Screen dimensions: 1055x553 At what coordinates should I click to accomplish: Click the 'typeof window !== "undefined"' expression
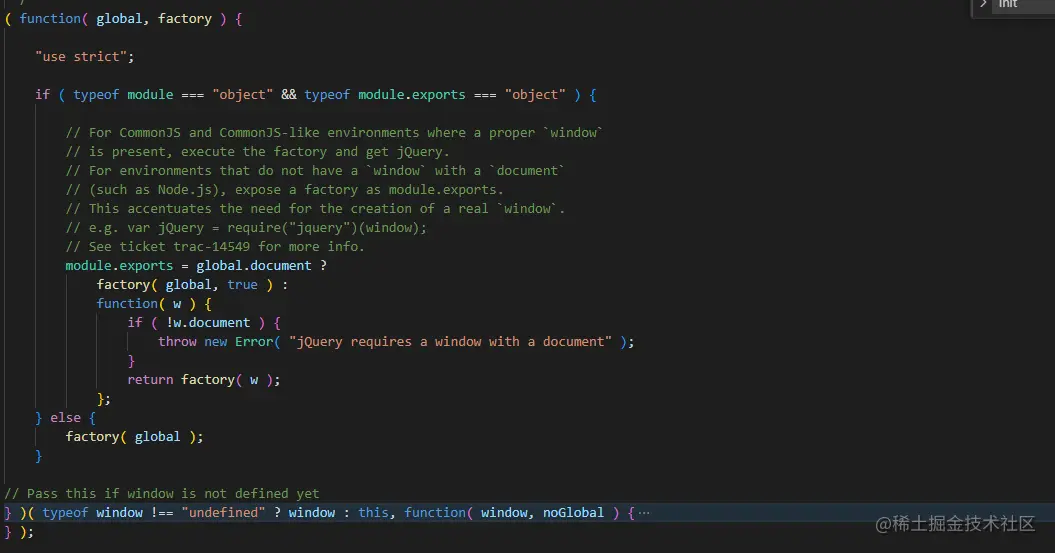point(153,513)
